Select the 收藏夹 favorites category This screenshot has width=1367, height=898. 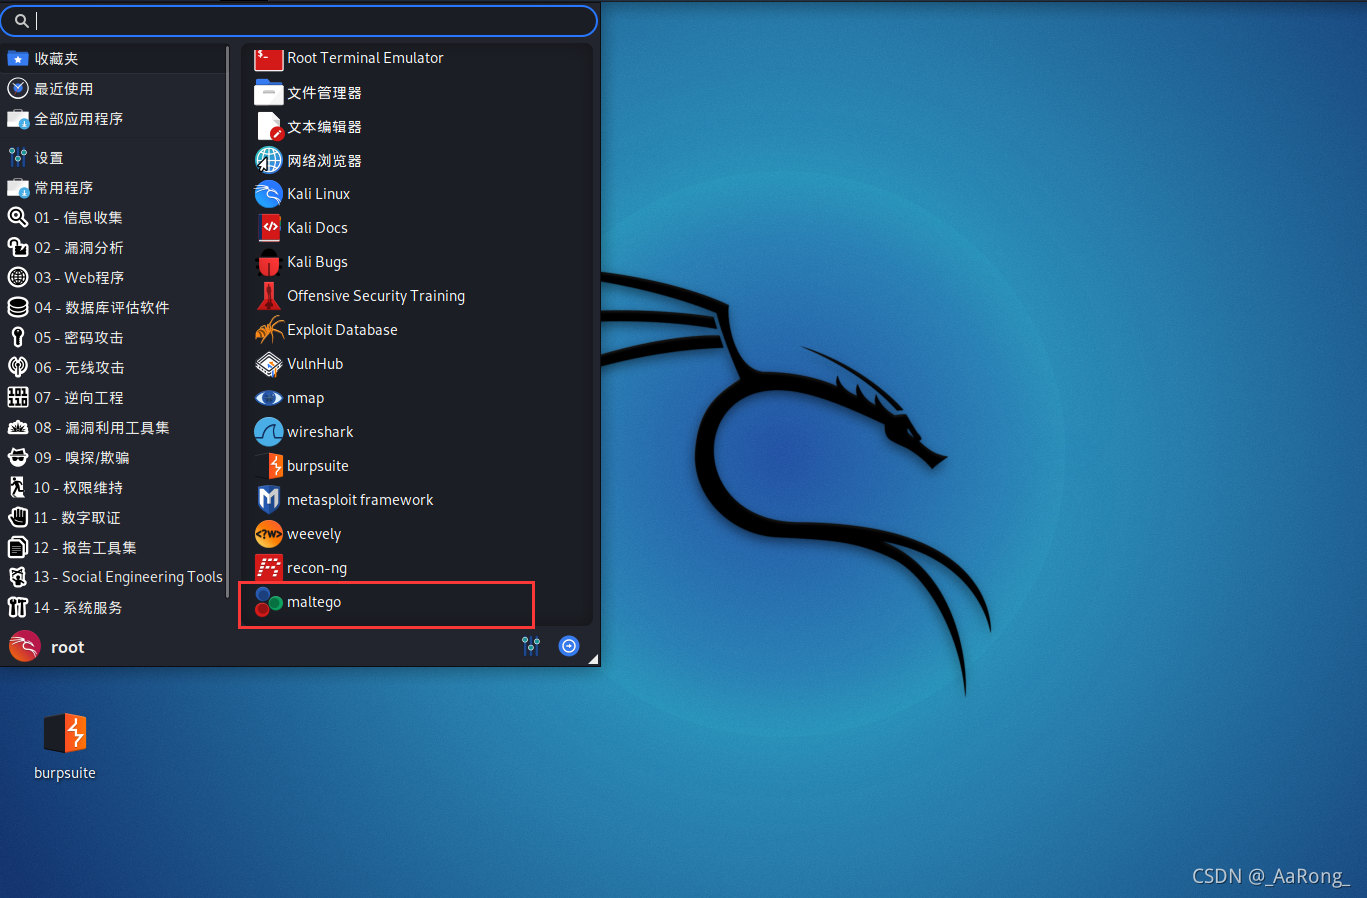[114, 59]
